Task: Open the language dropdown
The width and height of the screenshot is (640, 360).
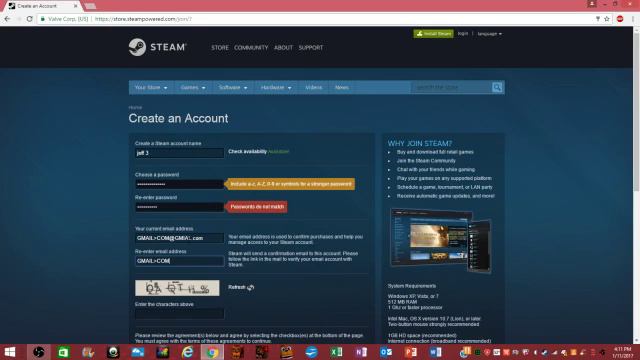Action: click(489, 34)
